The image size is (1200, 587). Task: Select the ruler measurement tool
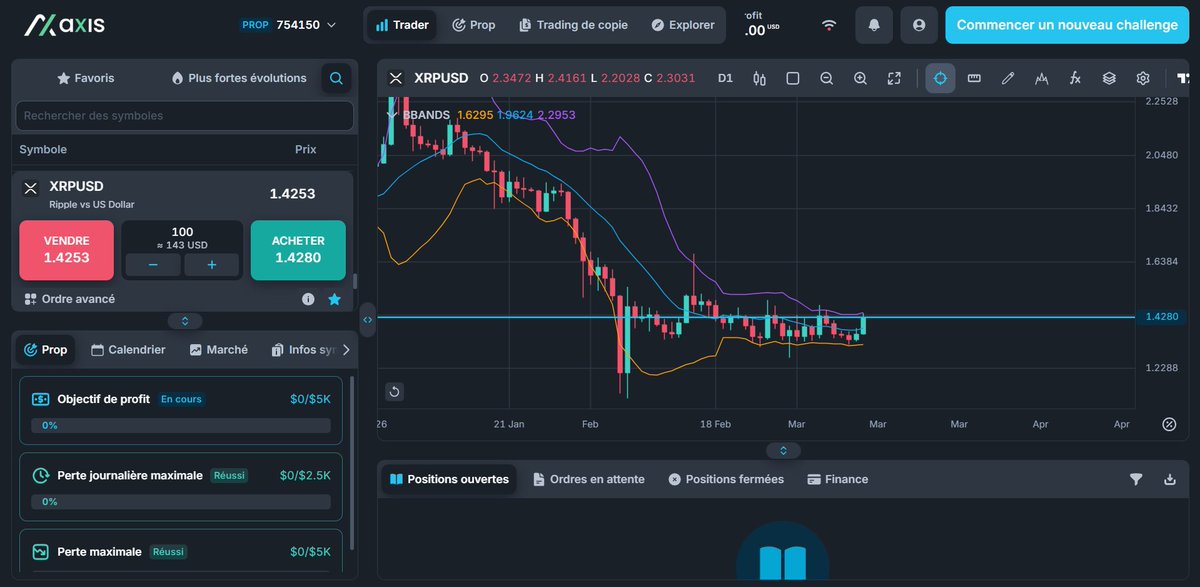(974, 78)
